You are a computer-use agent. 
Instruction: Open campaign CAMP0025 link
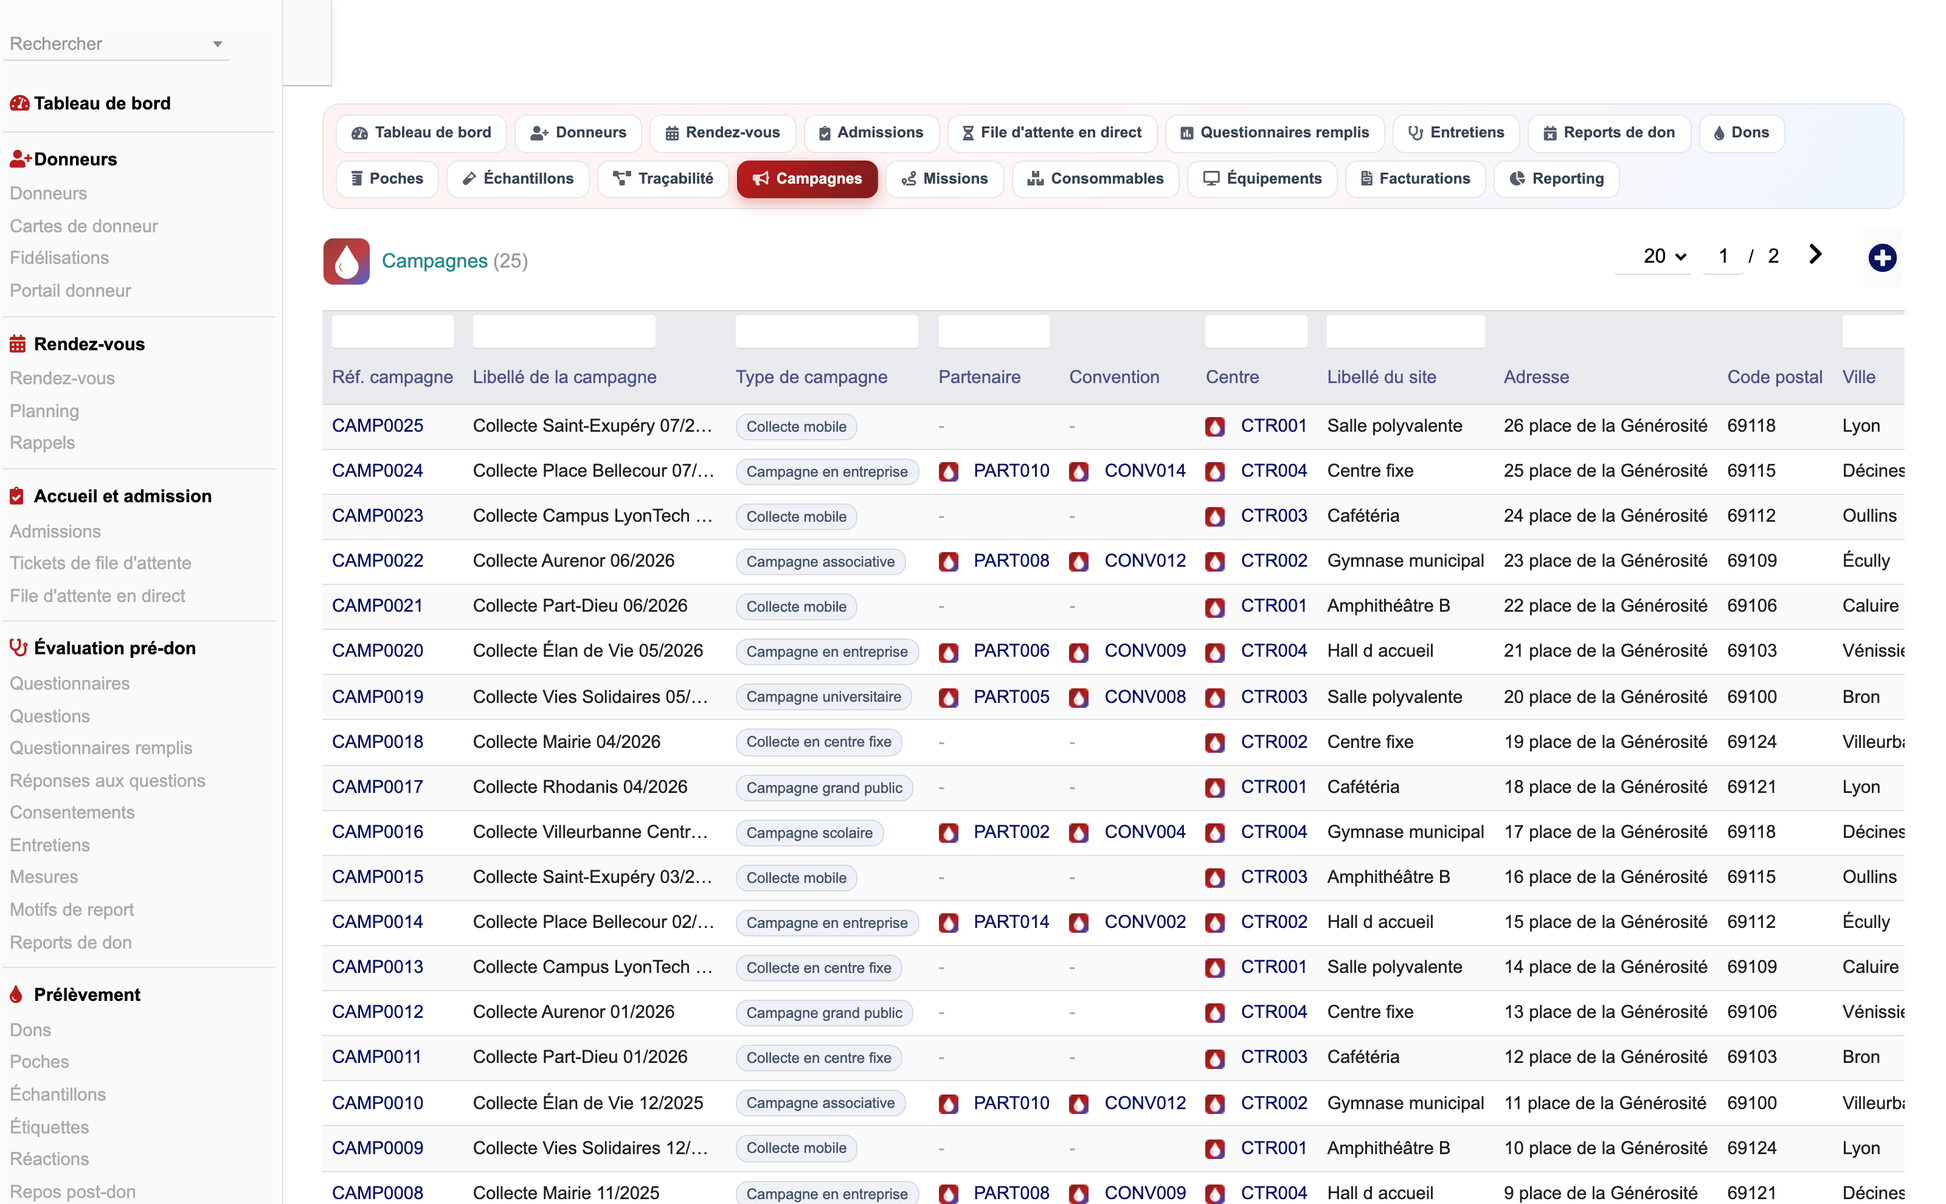click(377, 426)
